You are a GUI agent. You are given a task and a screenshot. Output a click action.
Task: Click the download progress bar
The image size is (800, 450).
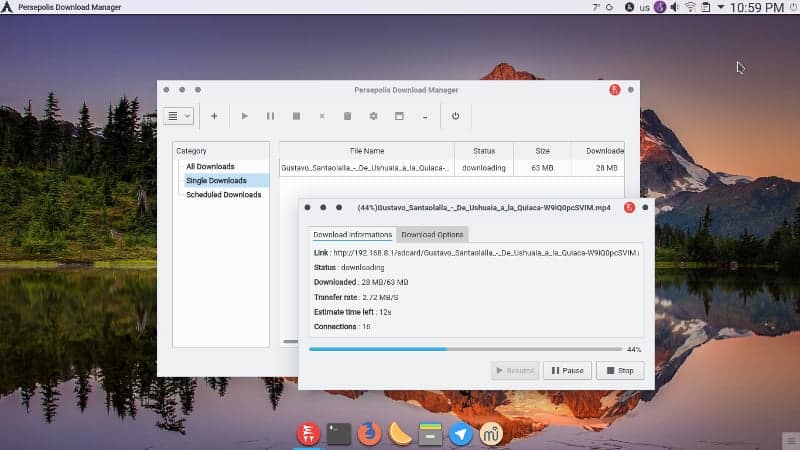465,349
